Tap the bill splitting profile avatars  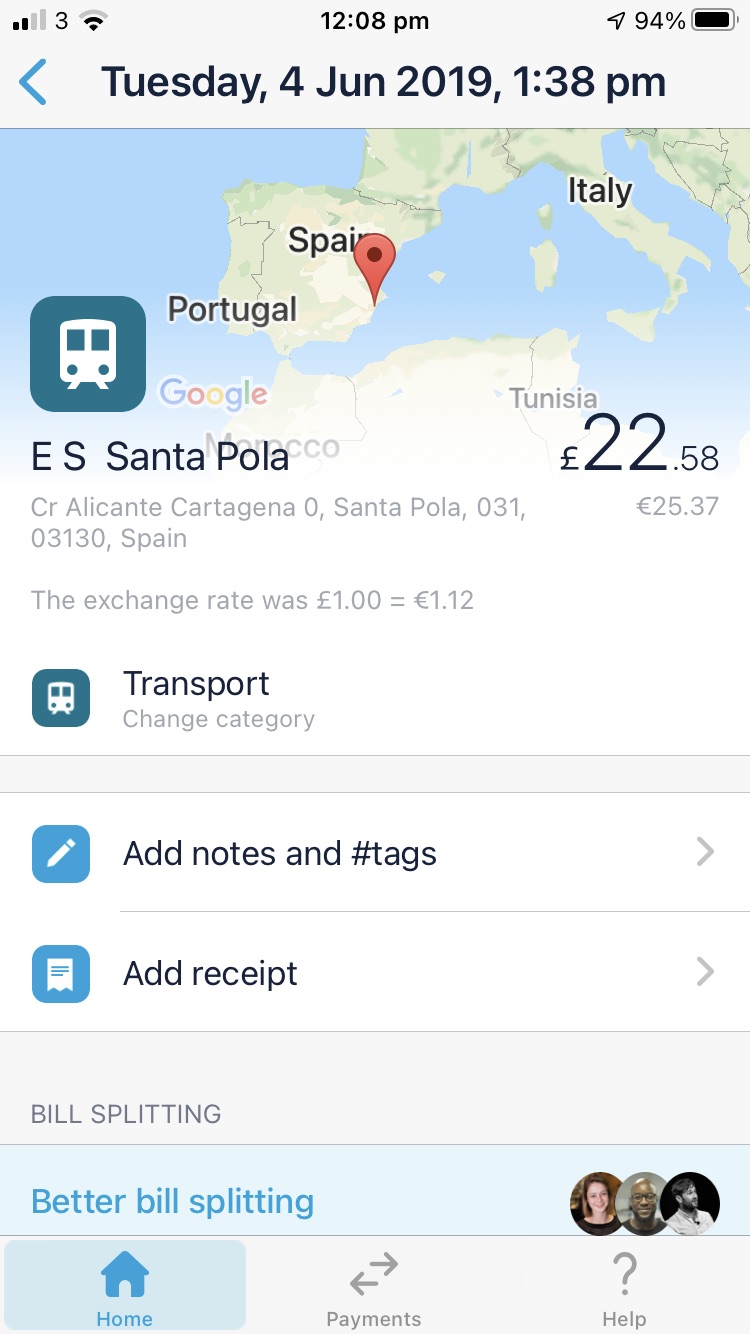click(x=644, y=1203)
